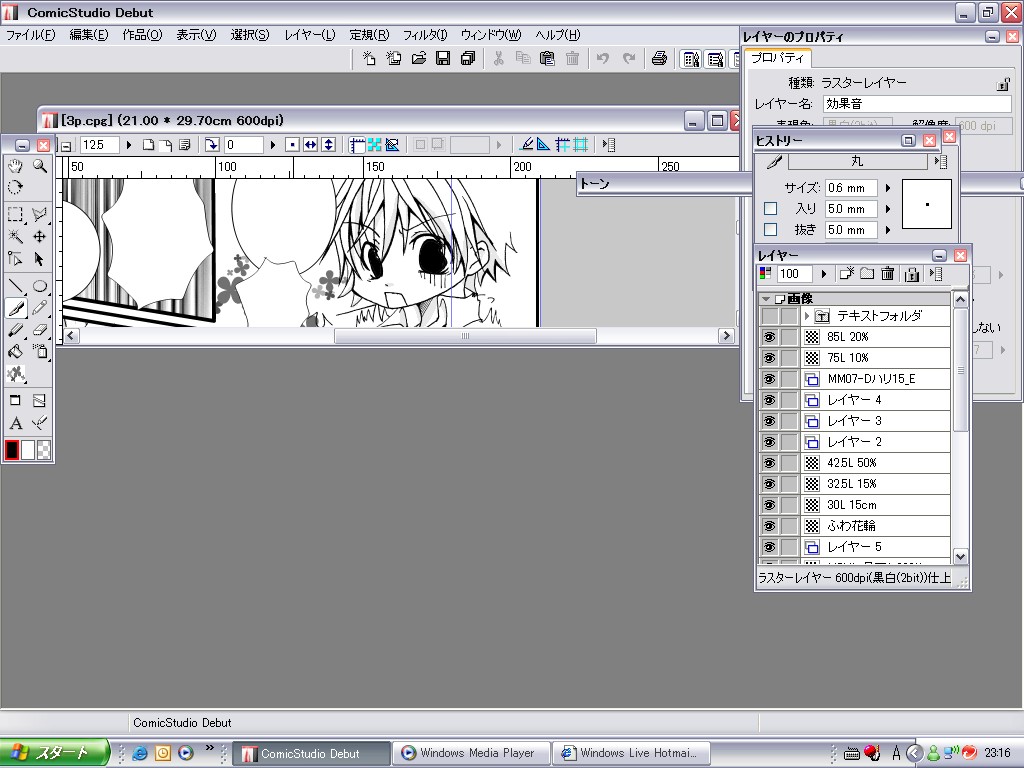Viewport: 1024px width, 768px height.
Task: Open the フィルタ(I) menu
Action: (x=424, y=35)
